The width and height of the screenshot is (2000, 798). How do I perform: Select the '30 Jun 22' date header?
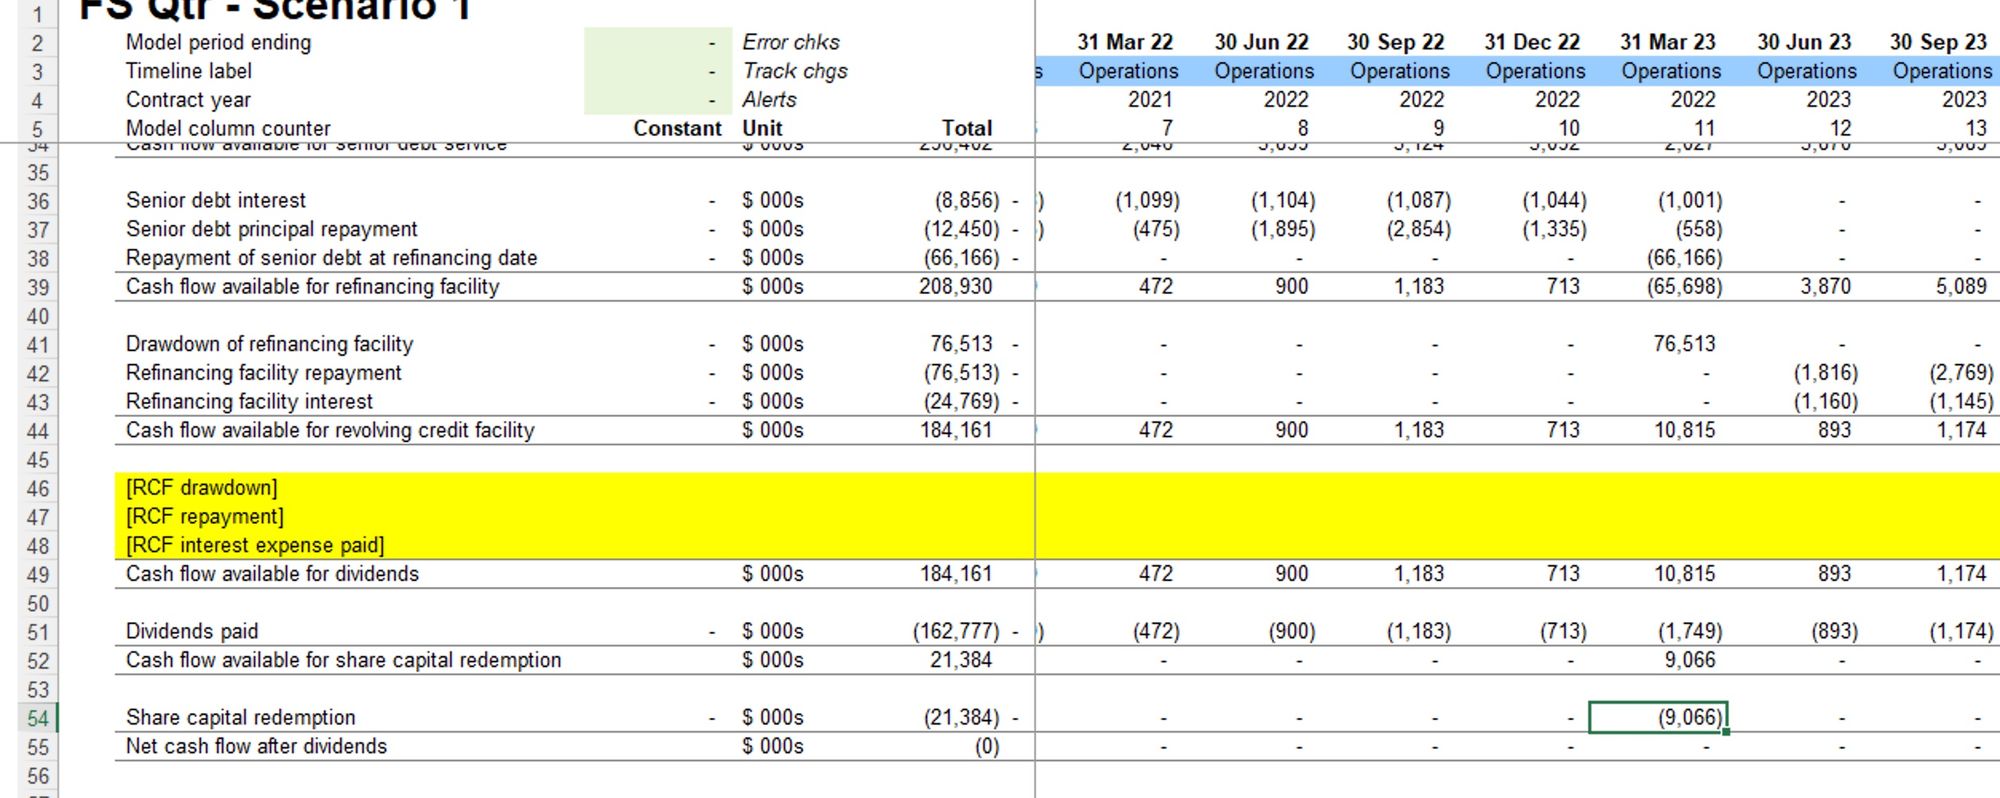click(1261, 43)
